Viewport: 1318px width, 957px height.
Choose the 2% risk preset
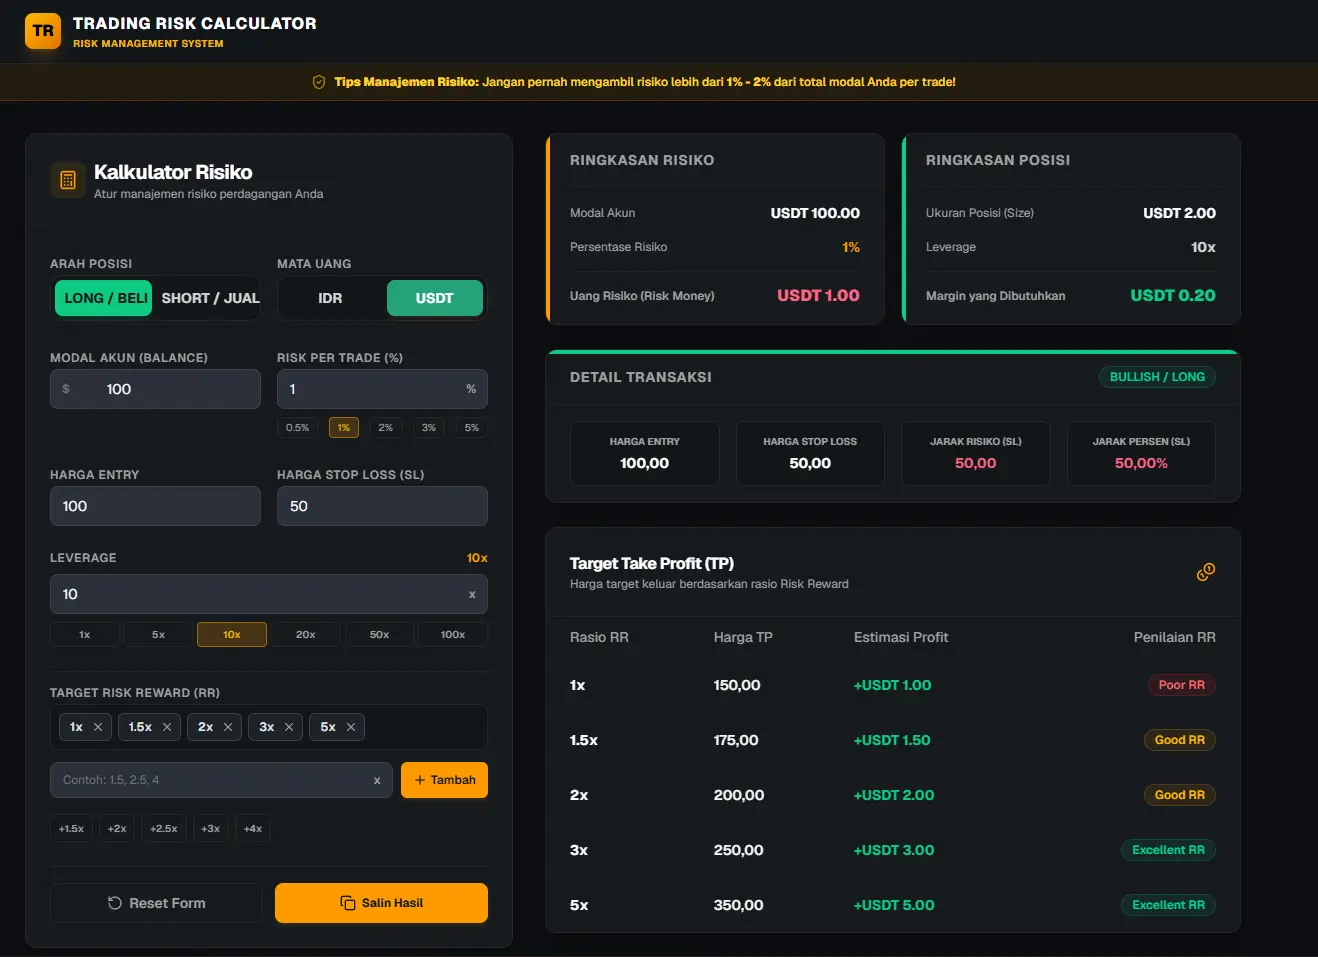click(x=386, y=428)
